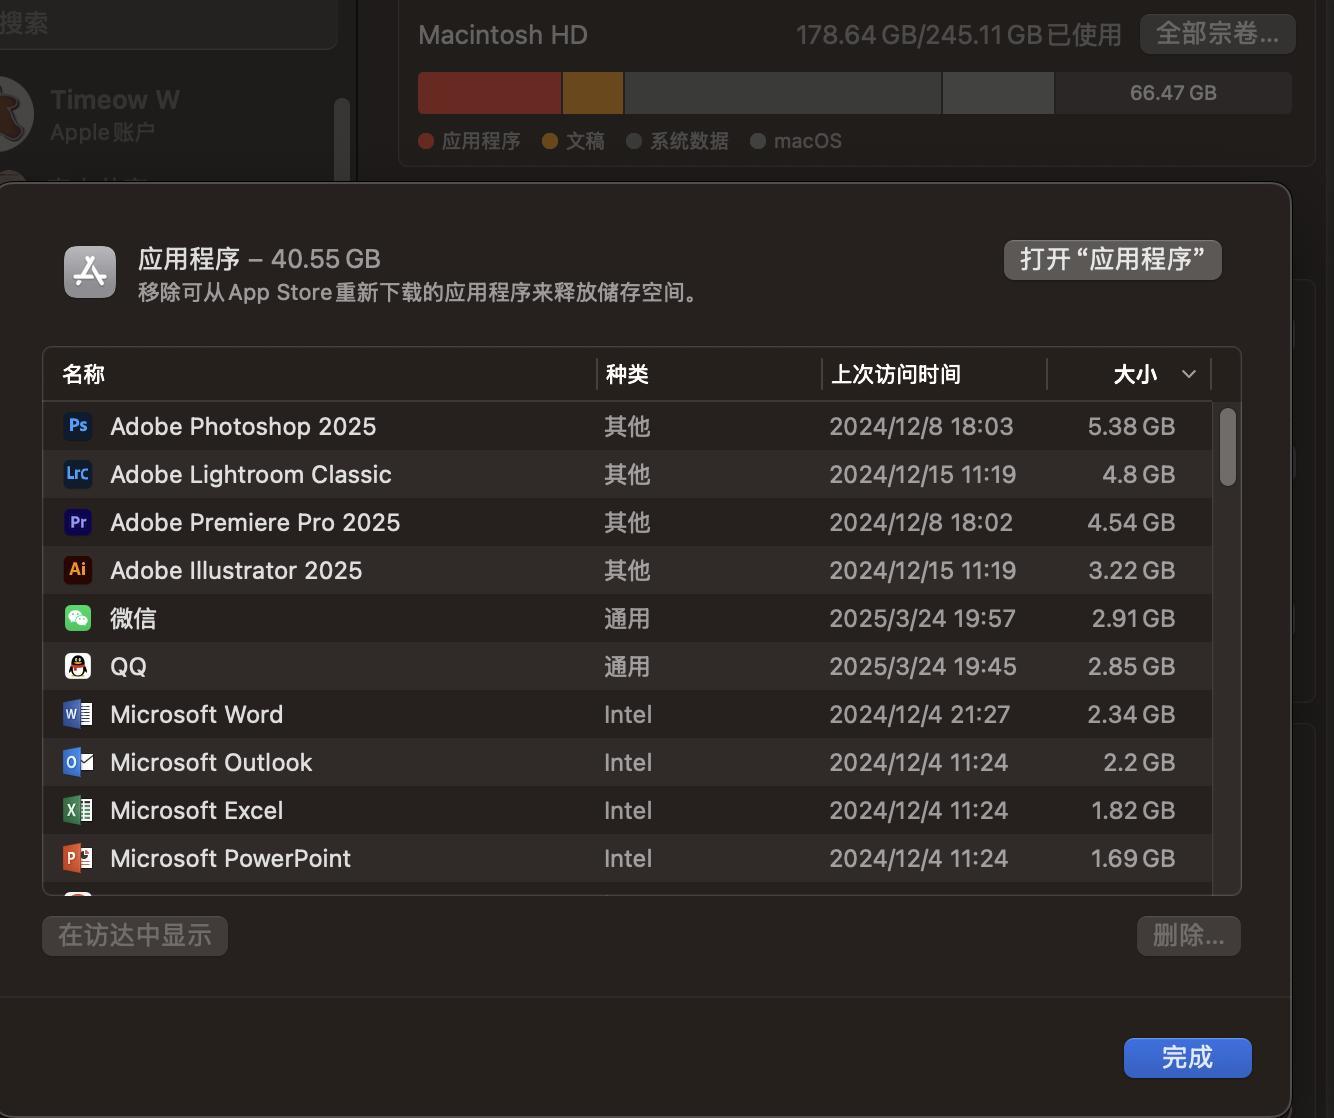Click the orange 文稿 storage bar segment
1334x1118 pixels.
tap(593, 93)
